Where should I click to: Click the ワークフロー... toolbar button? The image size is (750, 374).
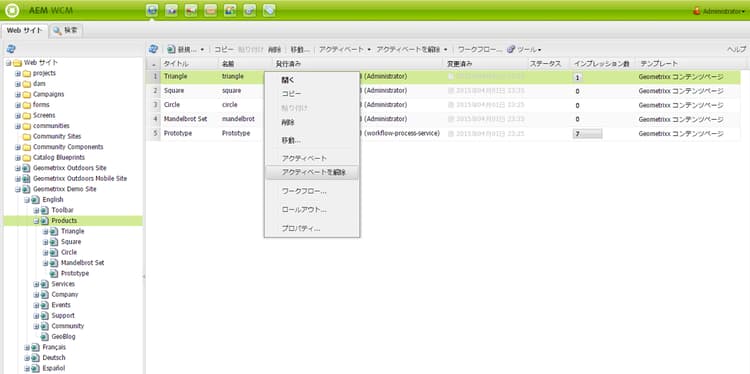click(x=480, y=49)
